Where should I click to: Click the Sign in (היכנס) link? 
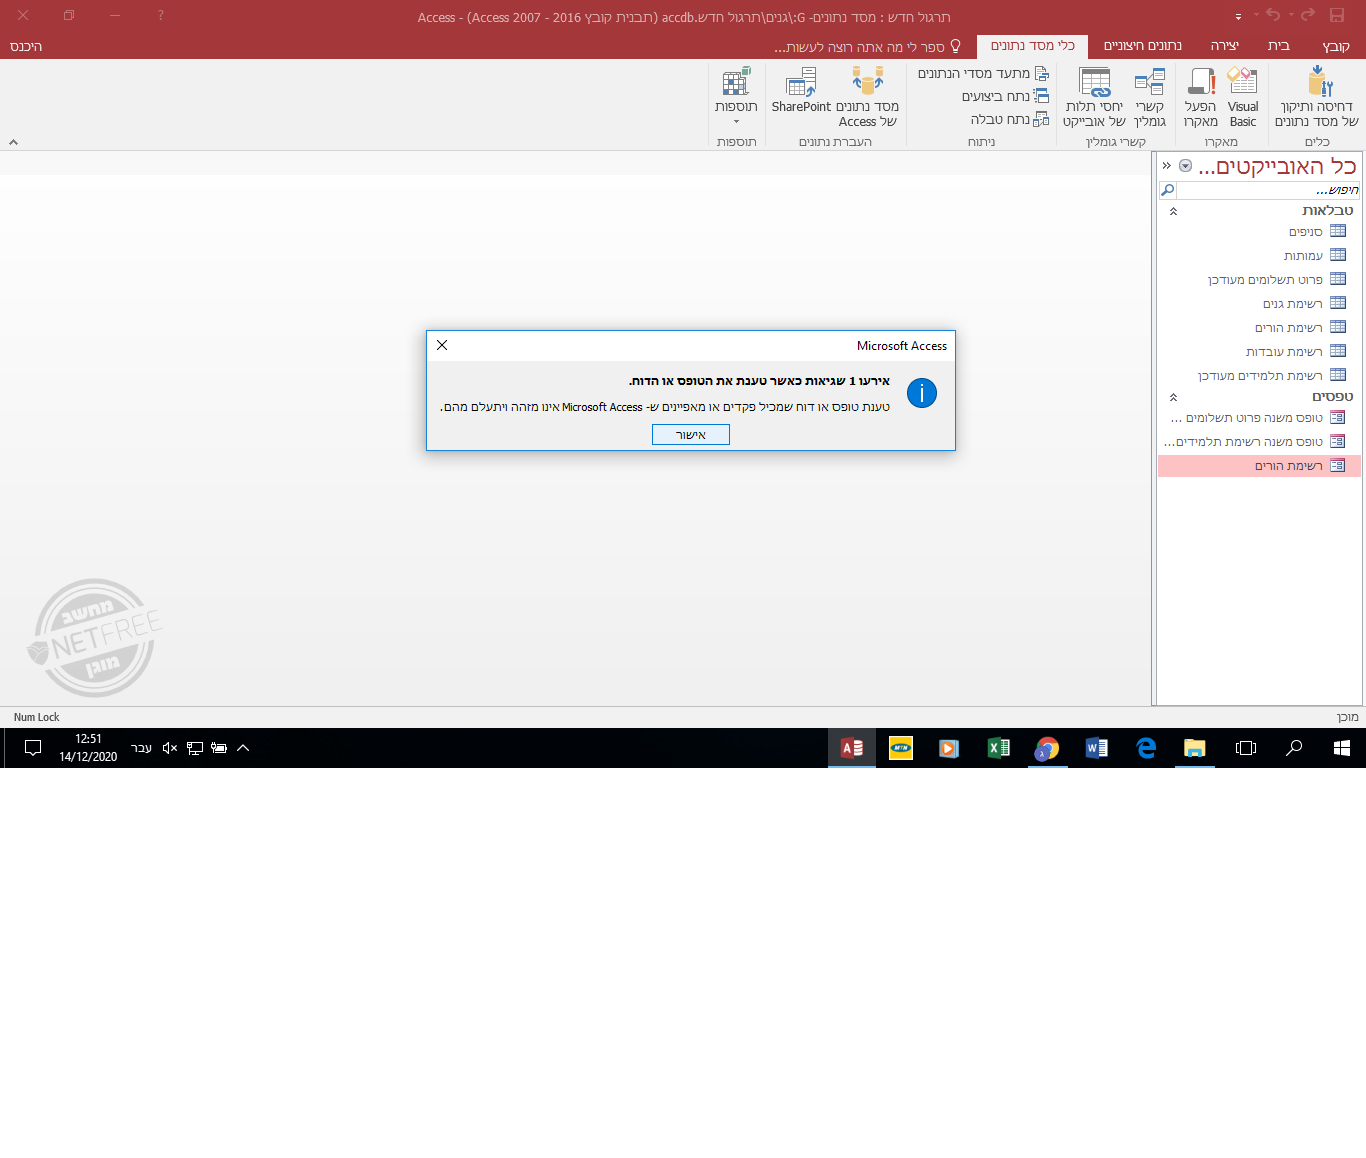tap(26, 47)
